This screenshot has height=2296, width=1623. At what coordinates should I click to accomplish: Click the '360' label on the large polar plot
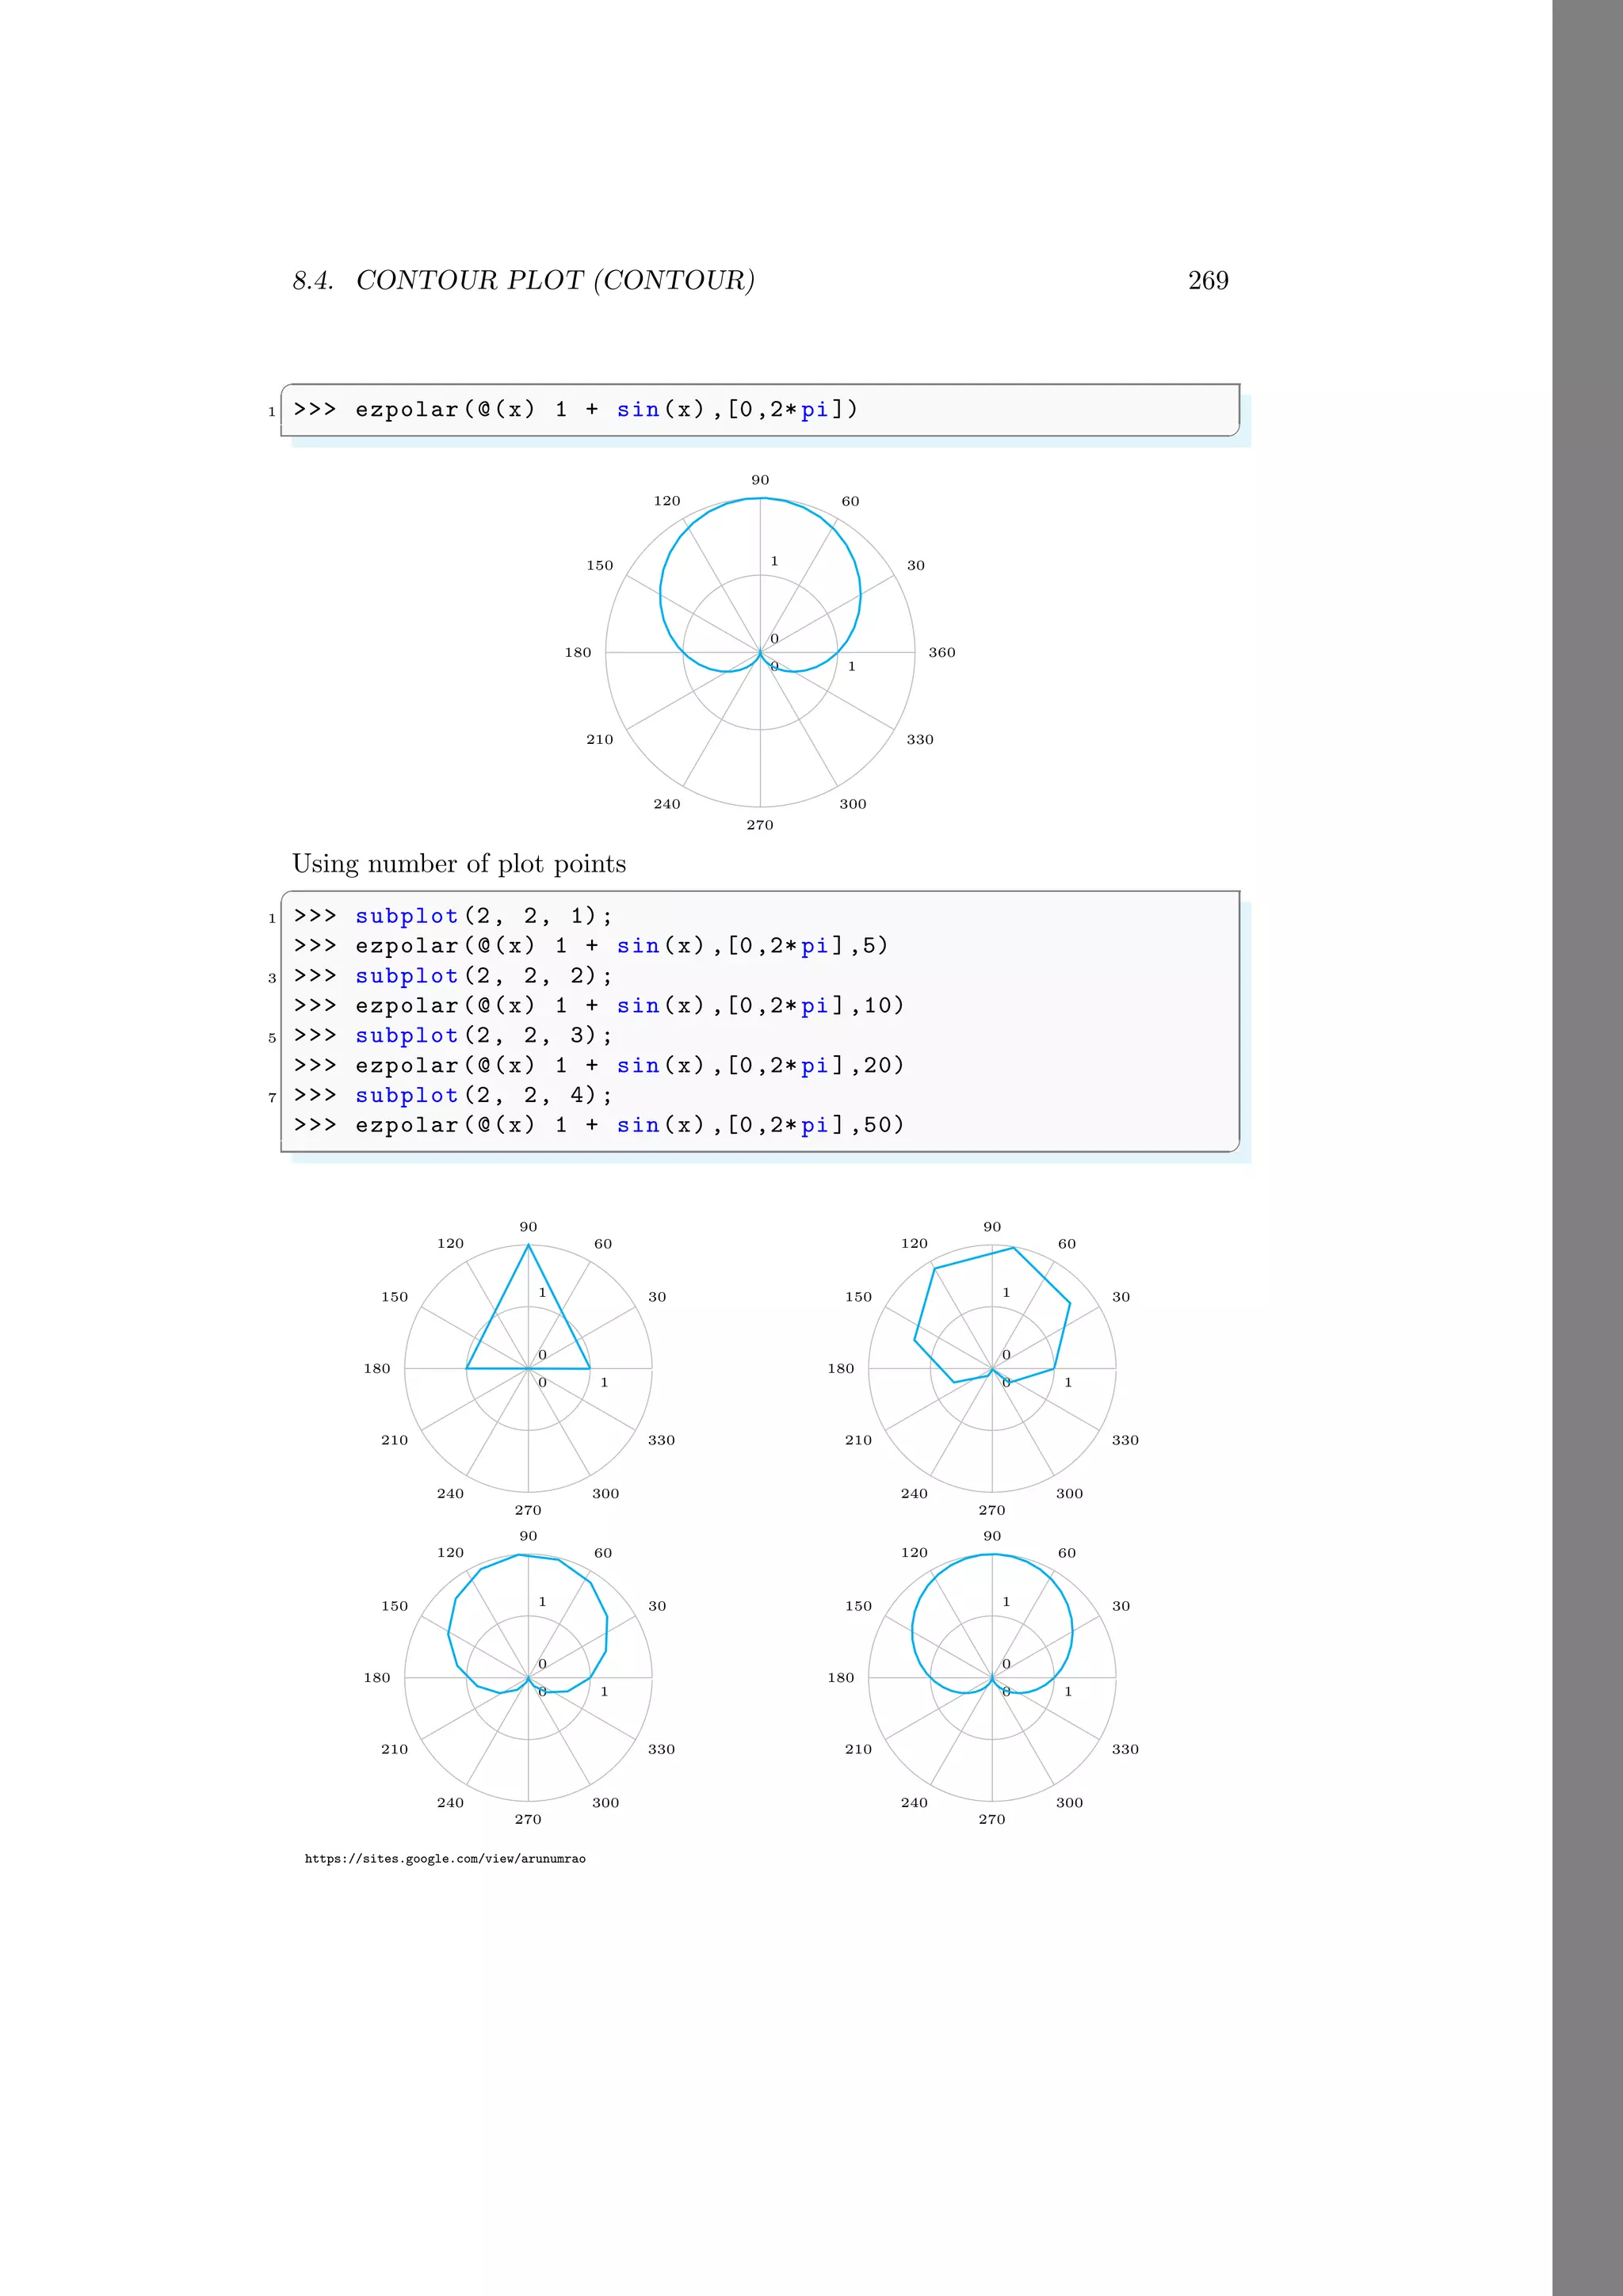(x=942, y=653)
